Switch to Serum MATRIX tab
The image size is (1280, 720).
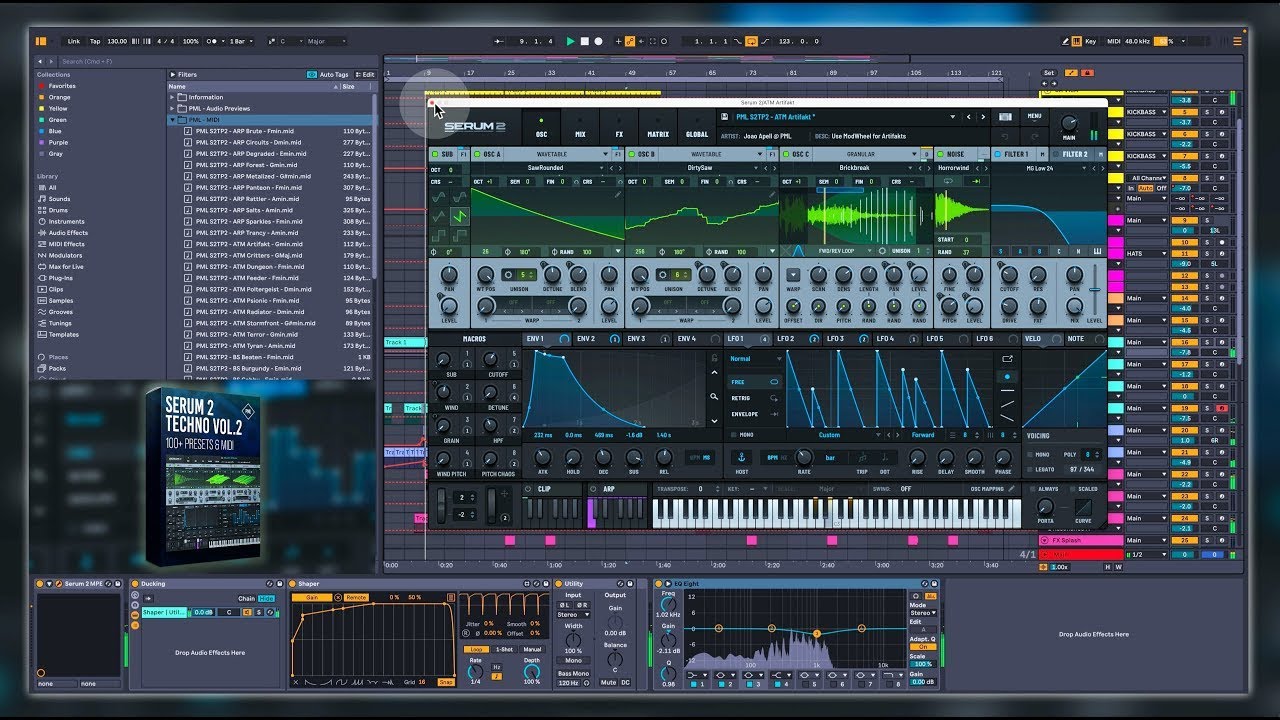(x=658, y=128)
